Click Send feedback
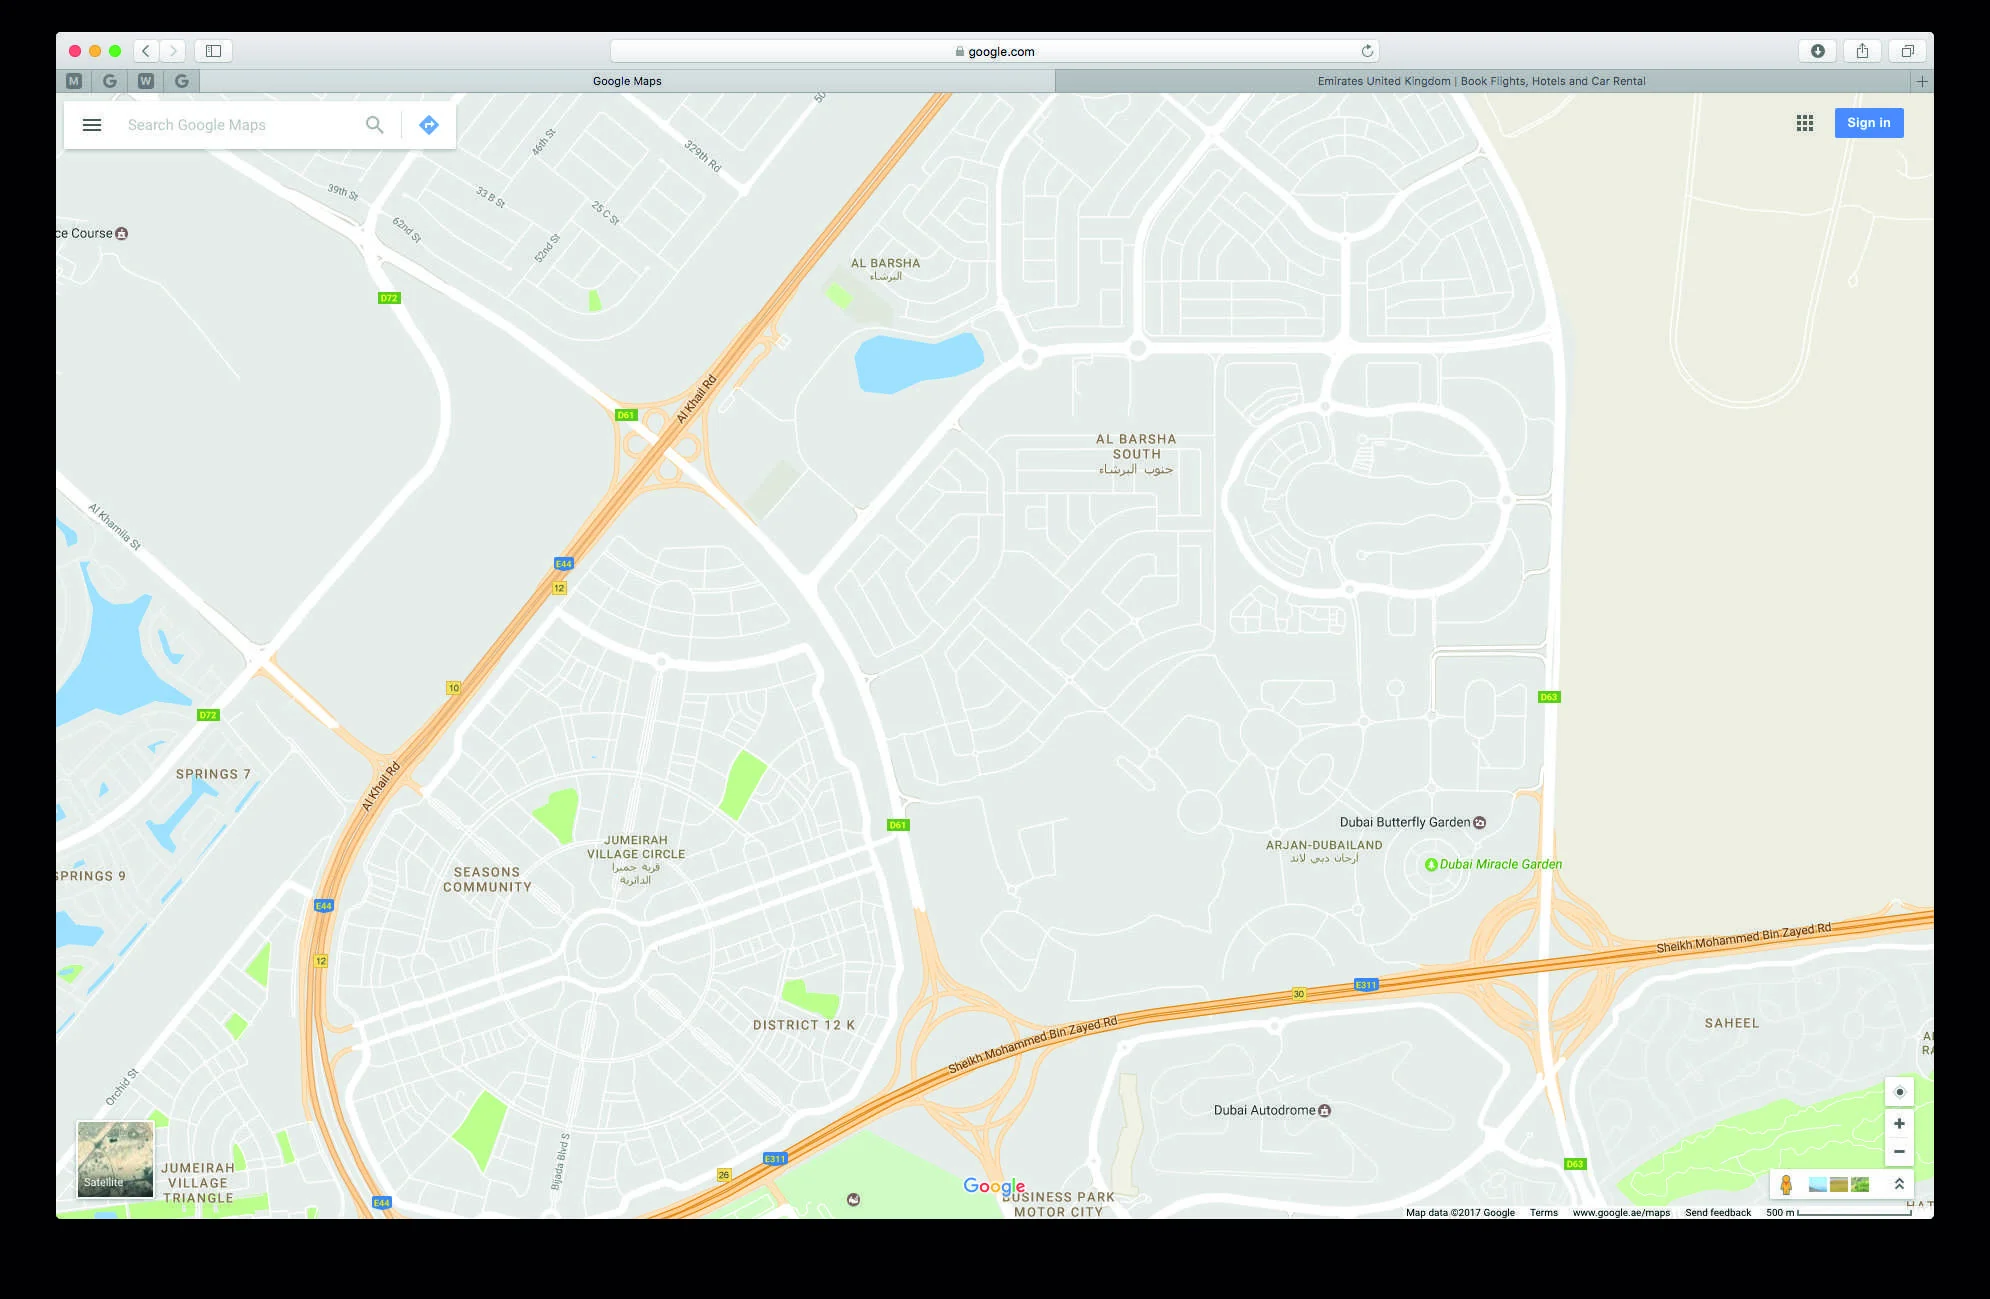The height and width of the screenshot is (1299, 1990). [1718, 1213]
